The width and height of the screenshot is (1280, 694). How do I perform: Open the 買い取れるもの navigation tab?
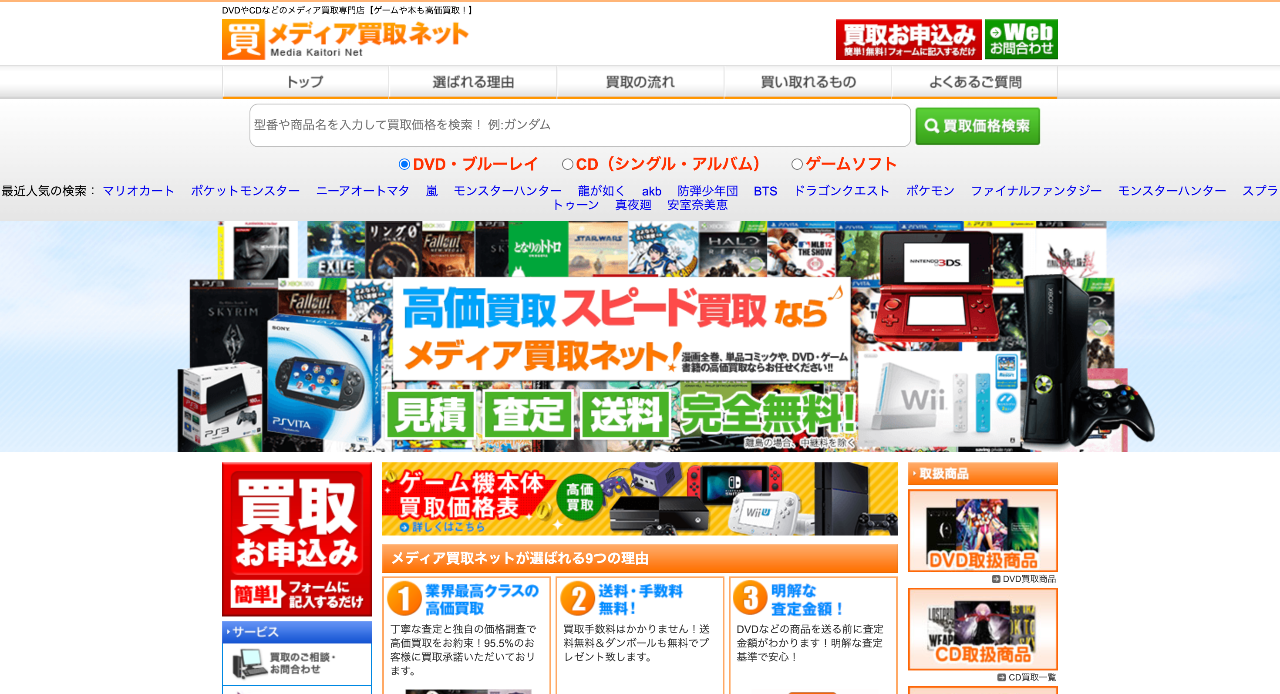pos(808,82)
